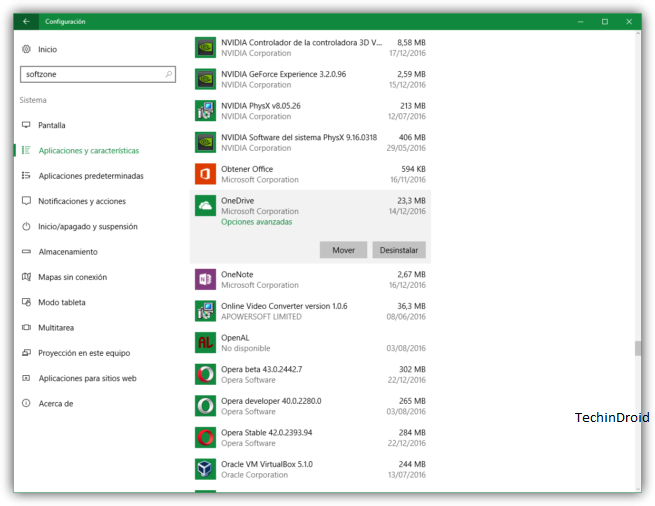The image size is (655, 506).
Task: Click the Online Video Converter icon
Action: 205,311
